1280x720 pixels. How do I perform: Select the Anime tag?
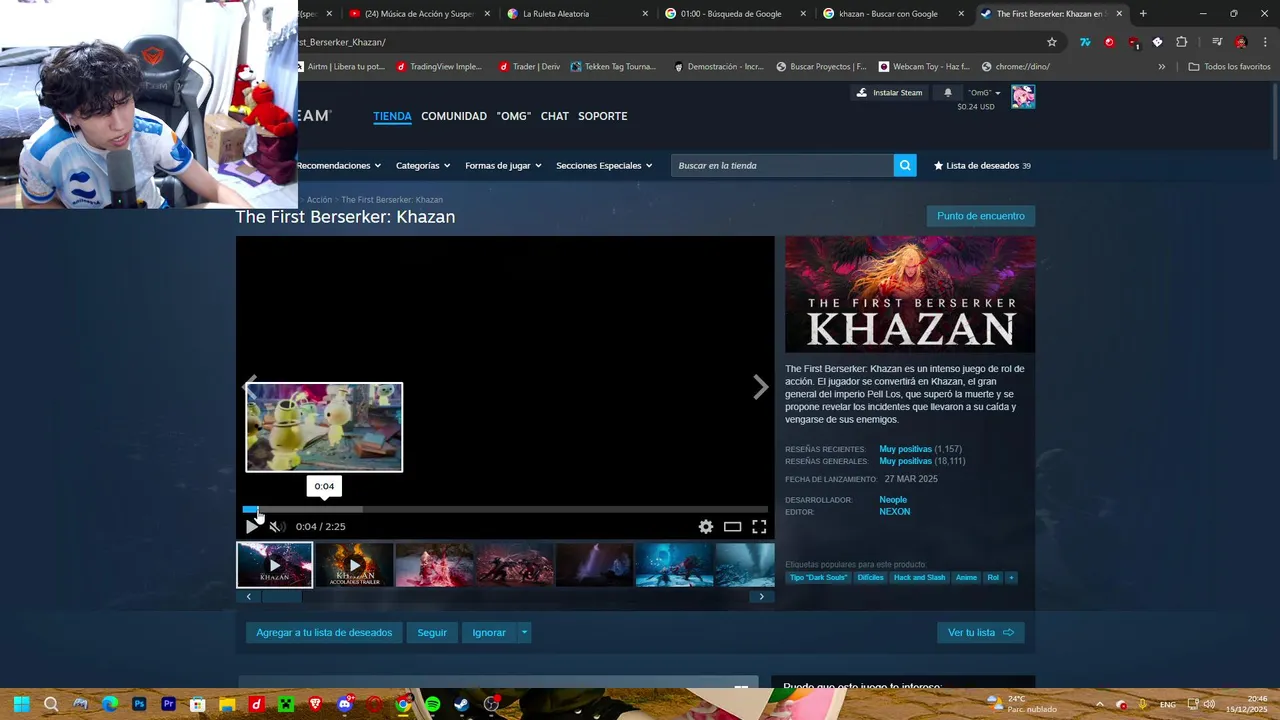[x=966, y=577]
